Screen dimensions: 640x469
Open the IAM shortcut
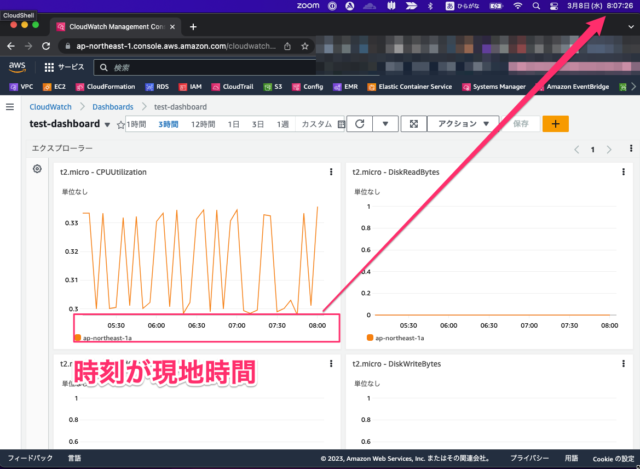[190, 87]
